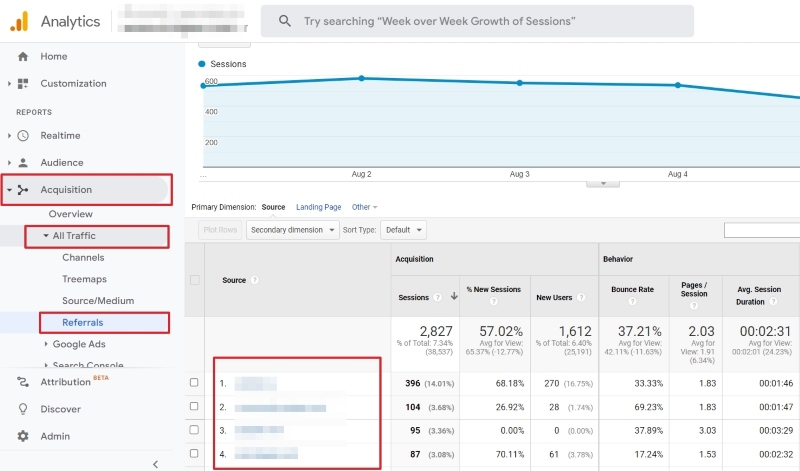The width and height of the screenshot is (800, 471).
Task: Open the Other primary dimension dropdown
Action: pyautogui.click(x=364, y=207)
